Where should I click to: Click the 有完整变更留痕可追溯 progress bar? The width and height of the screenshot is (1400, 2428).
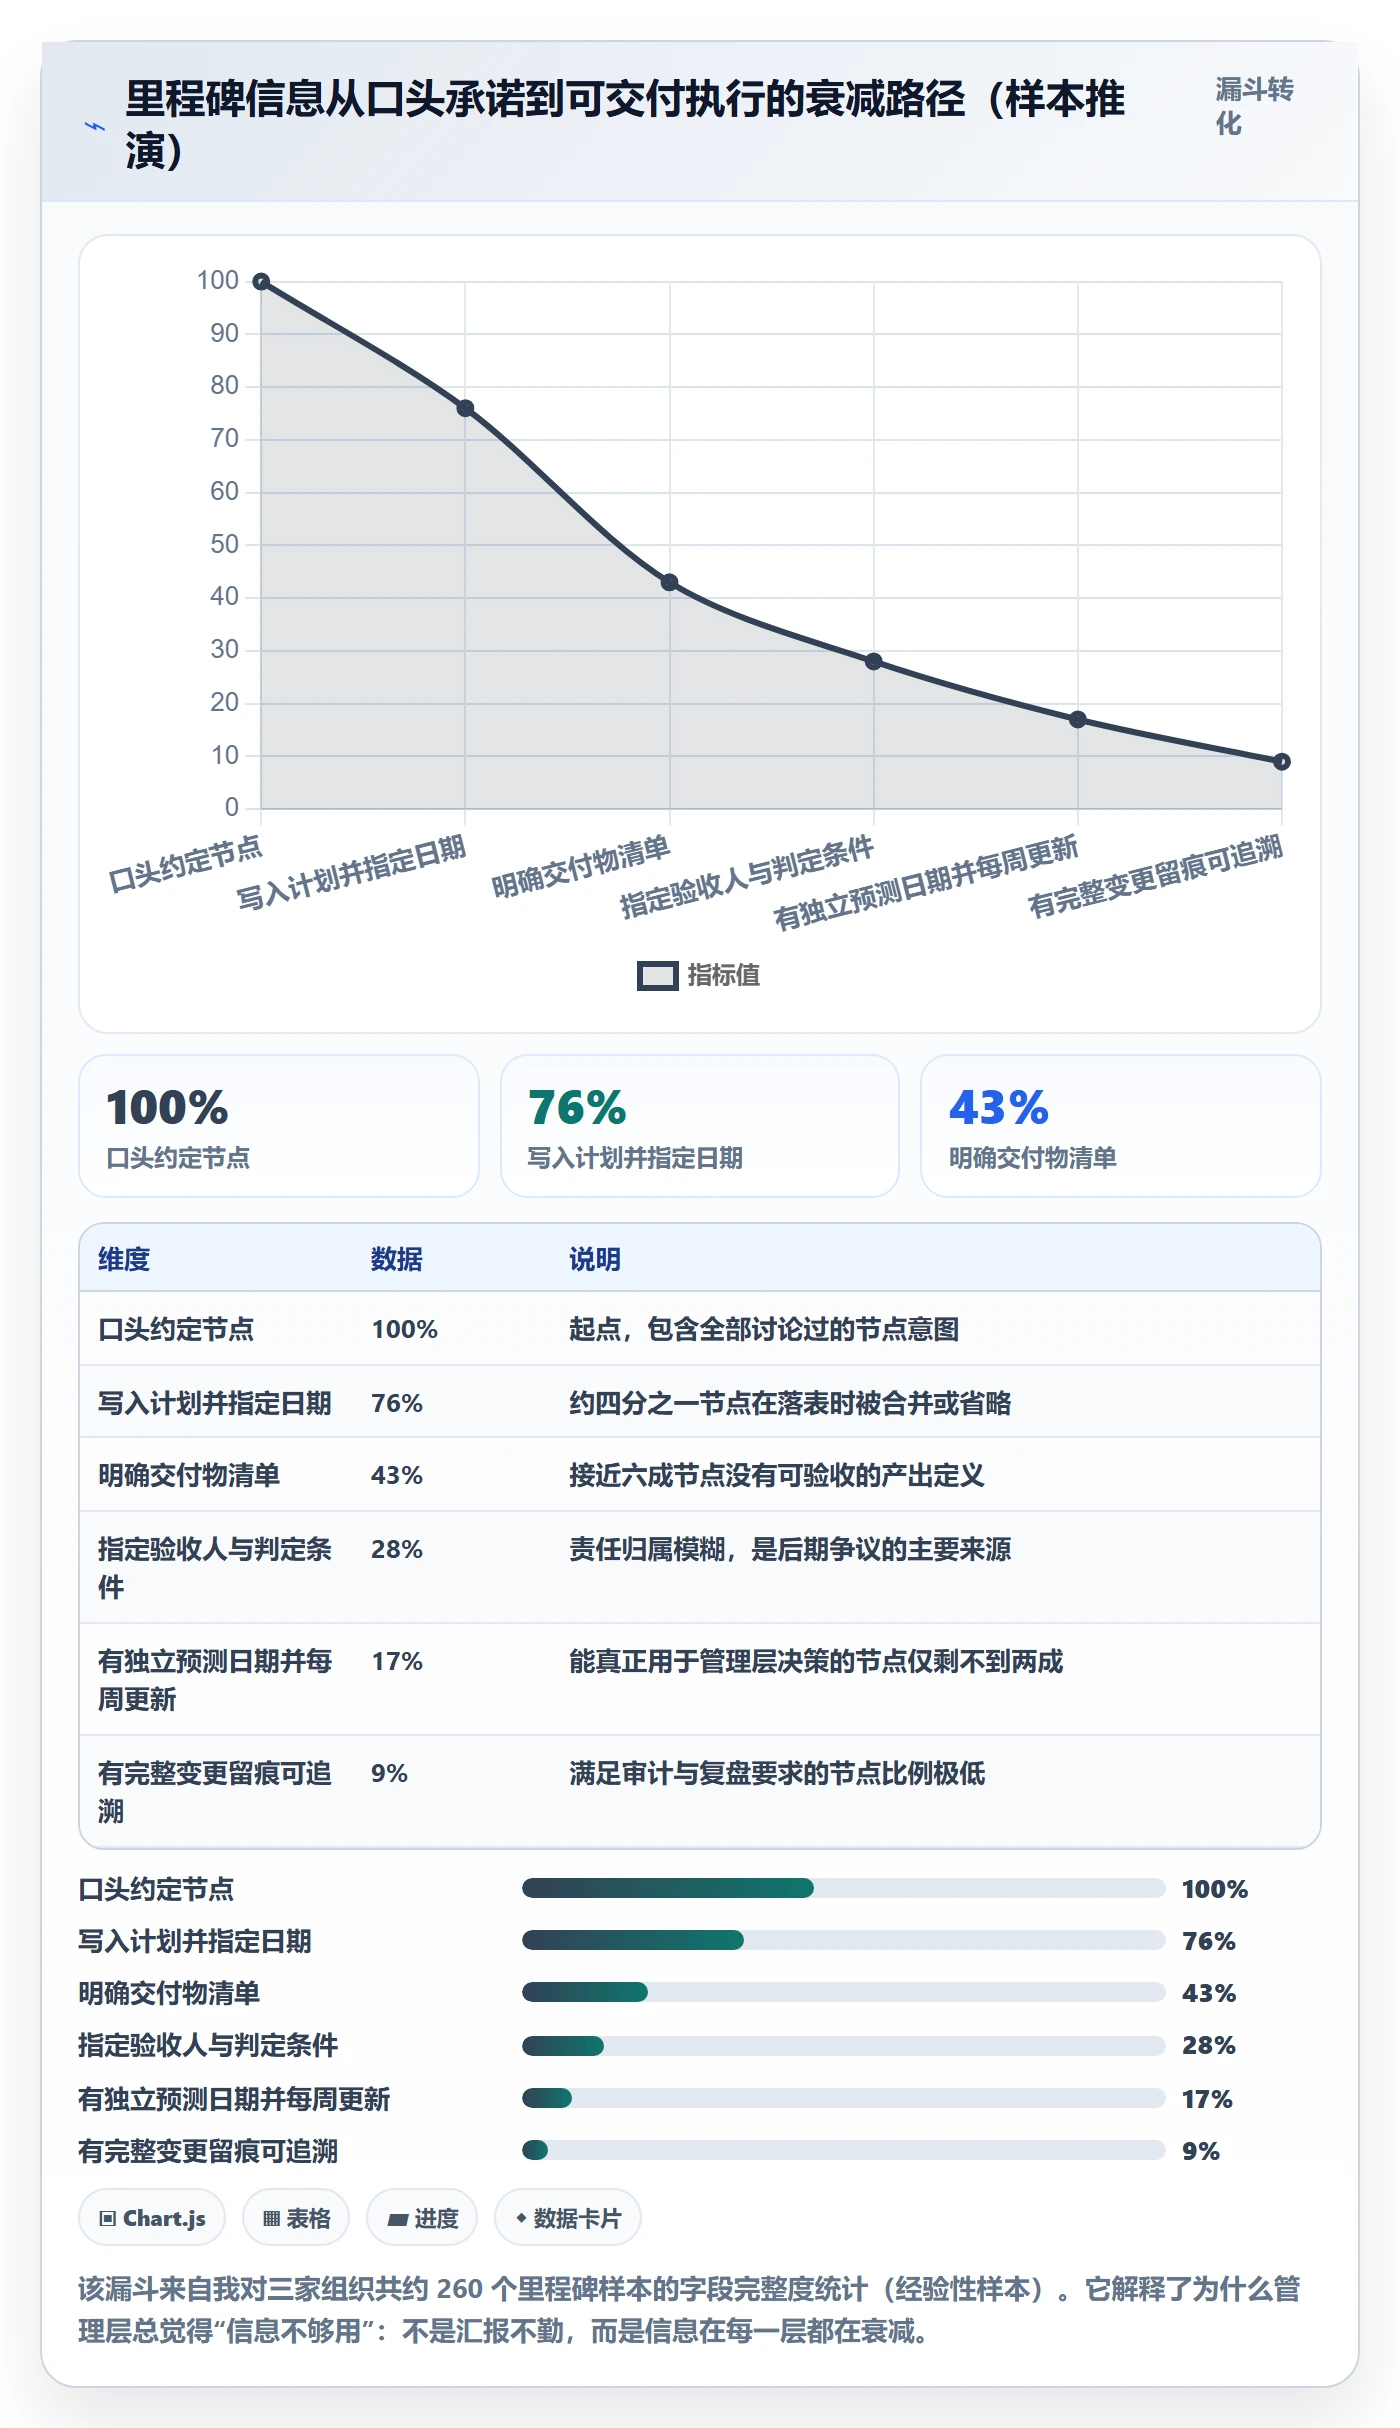click(843, 2150)
